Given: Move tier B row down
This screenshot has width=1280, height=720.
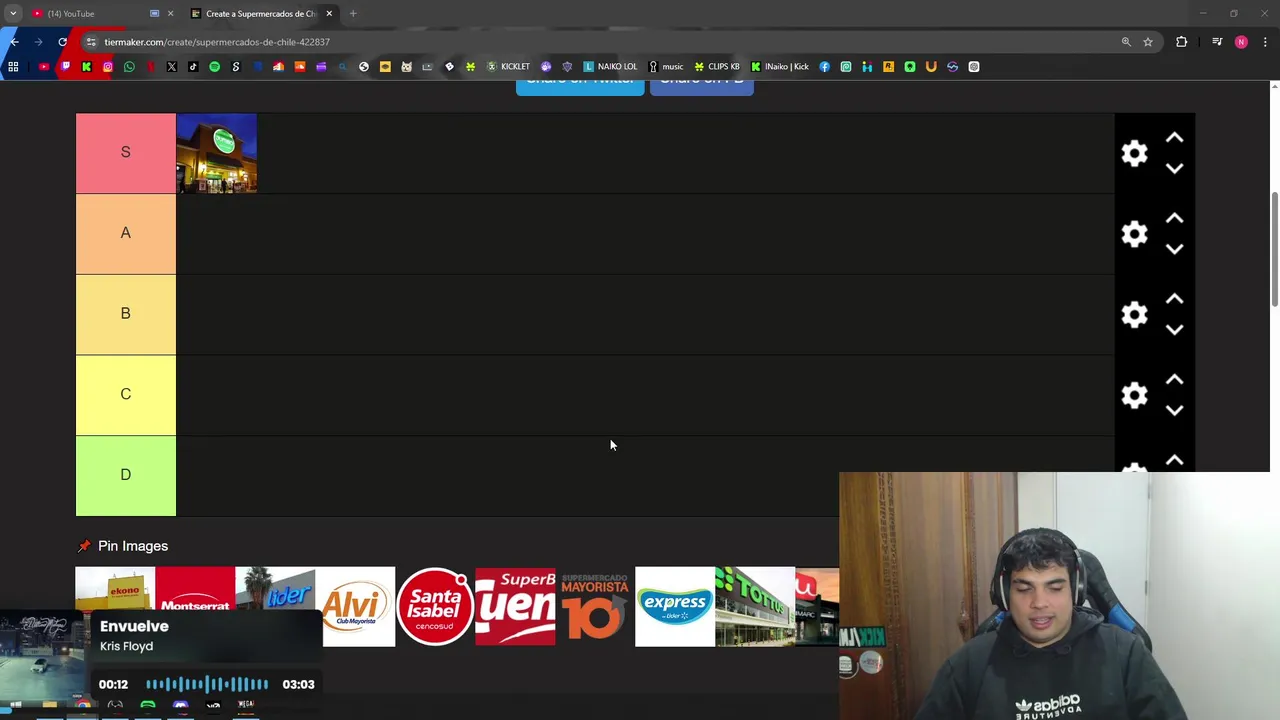Looking at the screenshot, I should (x=1174, y=330).
